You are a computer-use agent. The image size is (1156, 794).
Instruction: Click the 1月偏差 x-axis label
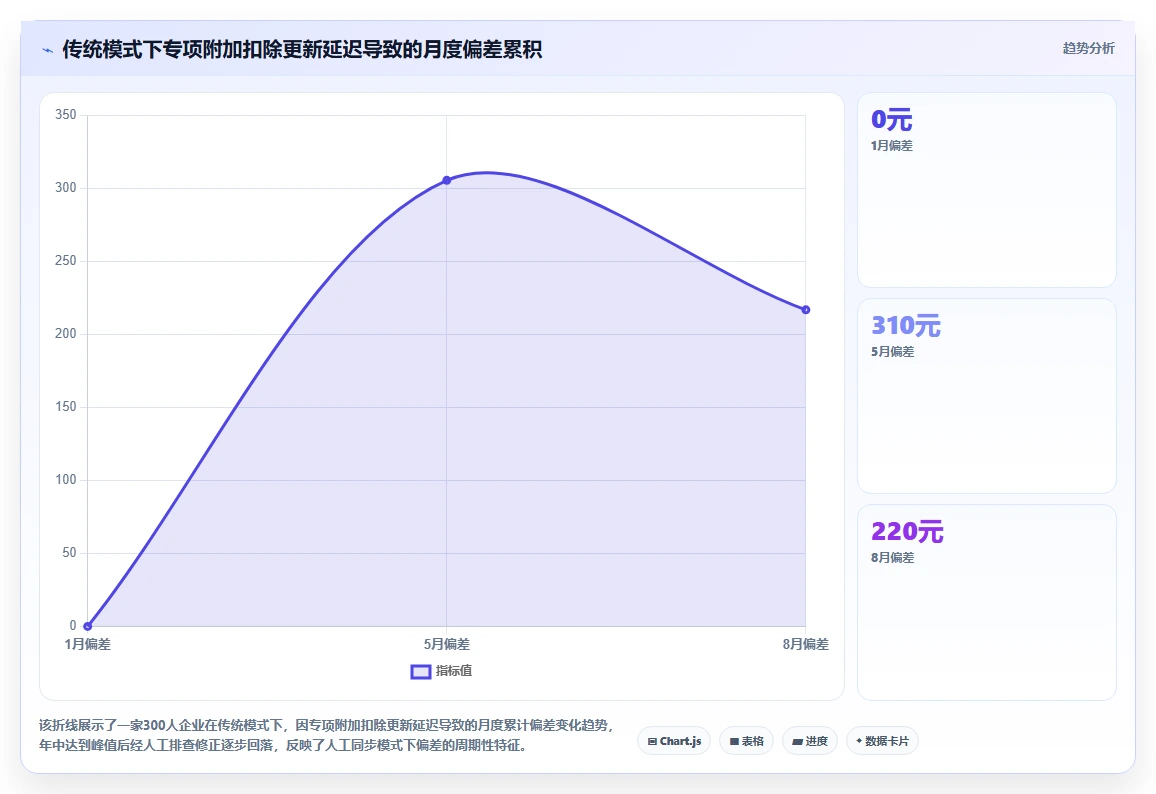(x=88, y=644)
